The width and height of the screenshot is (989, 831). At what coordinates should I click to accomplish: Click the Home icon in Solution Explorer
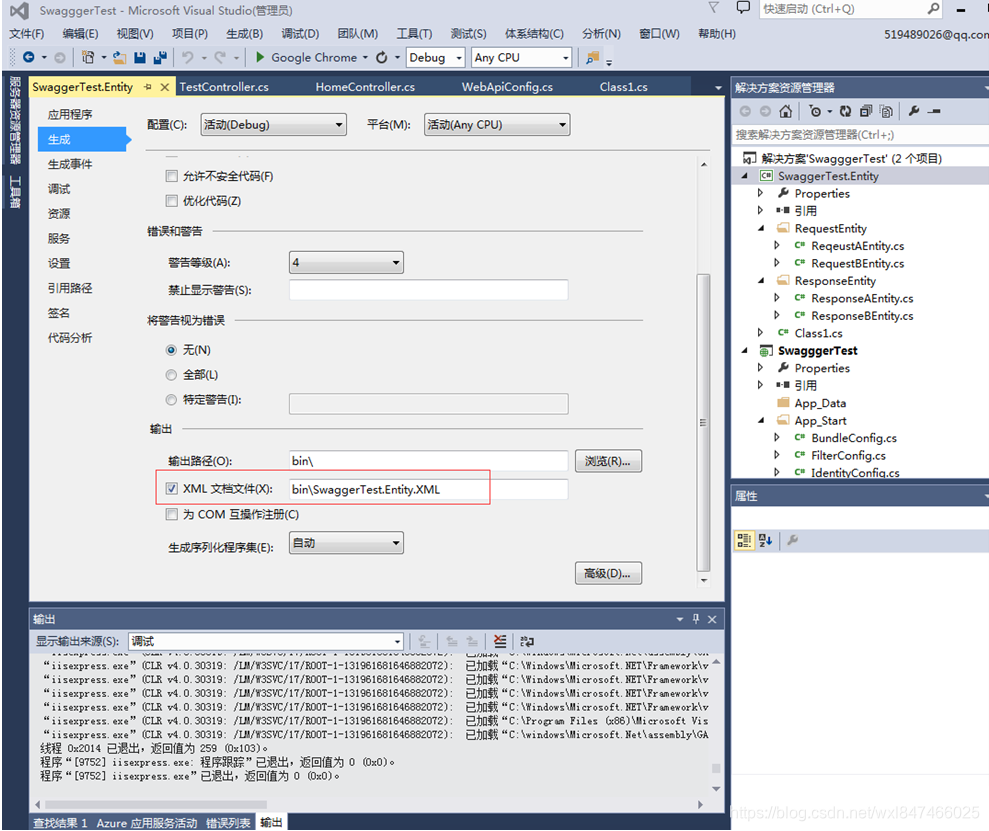point(785,111)
